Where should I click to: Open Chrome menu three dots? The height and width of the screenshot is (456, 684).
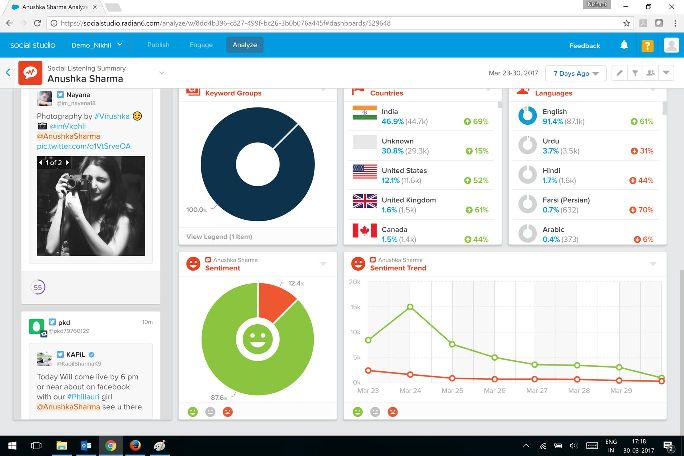coord(675,23)
